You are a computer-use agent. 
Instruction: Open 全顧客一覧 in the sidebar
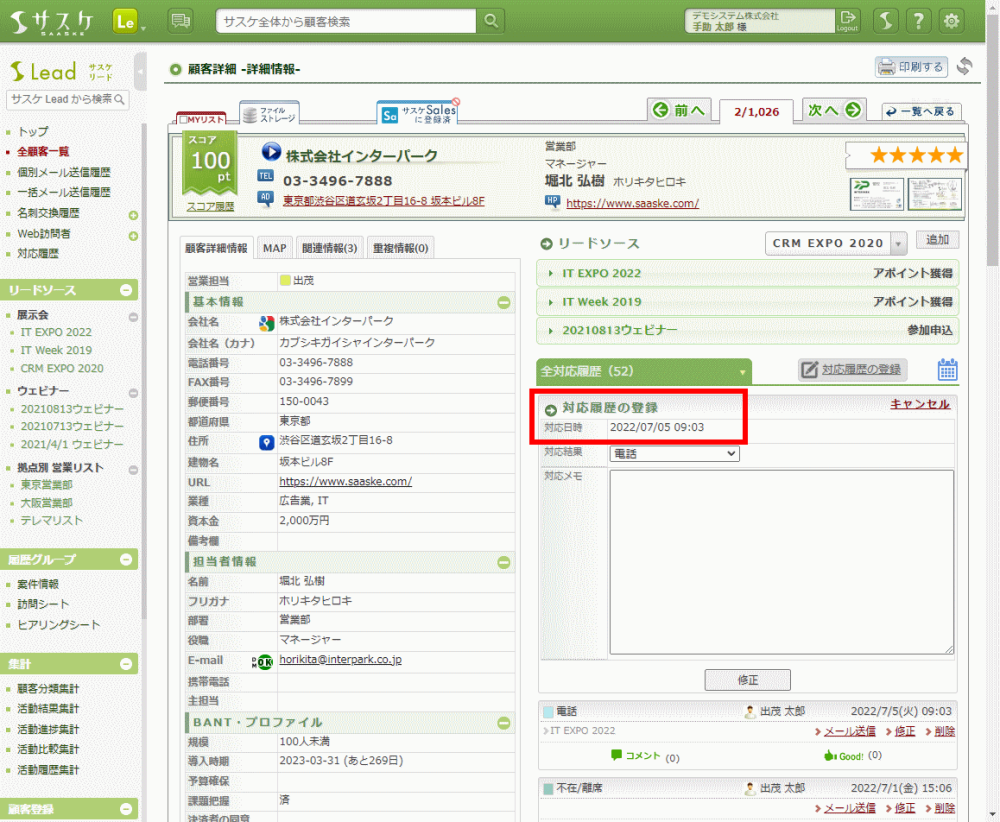[43, 152]
